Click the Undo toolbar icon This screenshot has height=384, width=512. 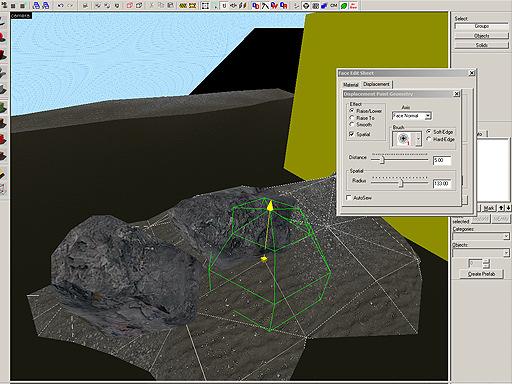[x=61, y=5]
